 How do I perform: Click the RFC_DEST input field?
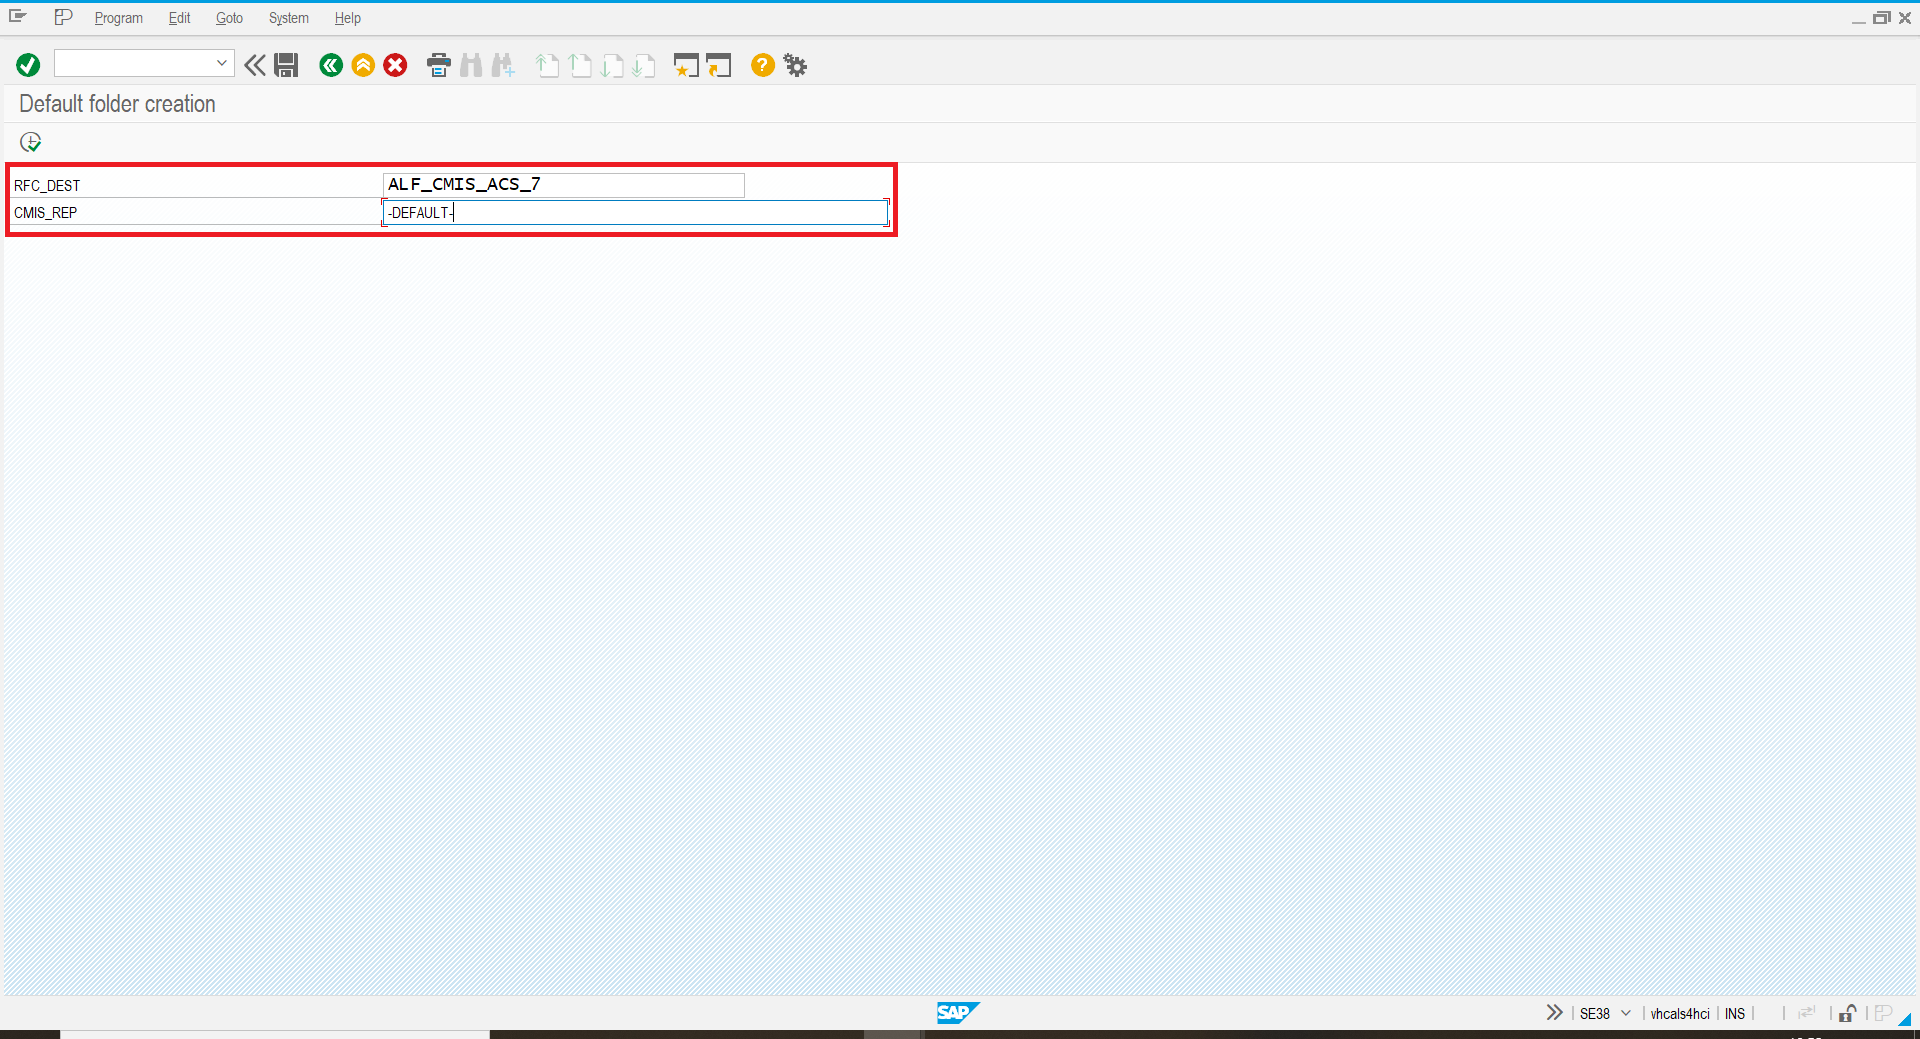(563, 185)
